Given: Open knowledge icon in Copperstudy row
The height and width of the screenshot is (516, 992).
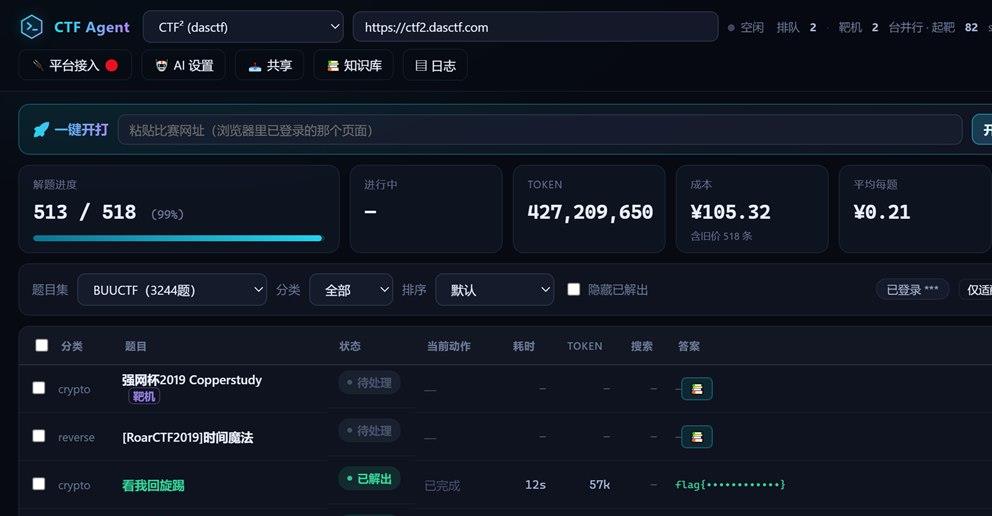Looking at the screenshot, I should pyautogui.click(x=697, y=389).
